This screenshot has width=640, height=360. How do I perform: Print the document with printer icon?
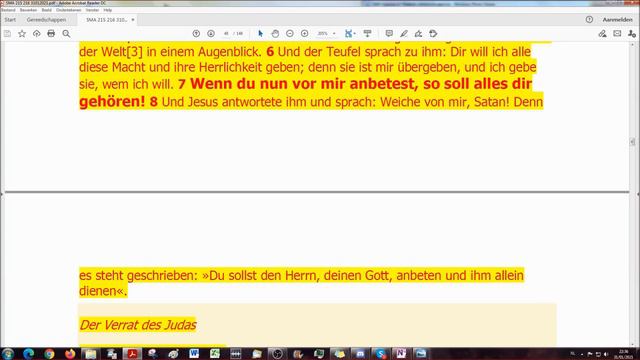[x=51, y=34]
